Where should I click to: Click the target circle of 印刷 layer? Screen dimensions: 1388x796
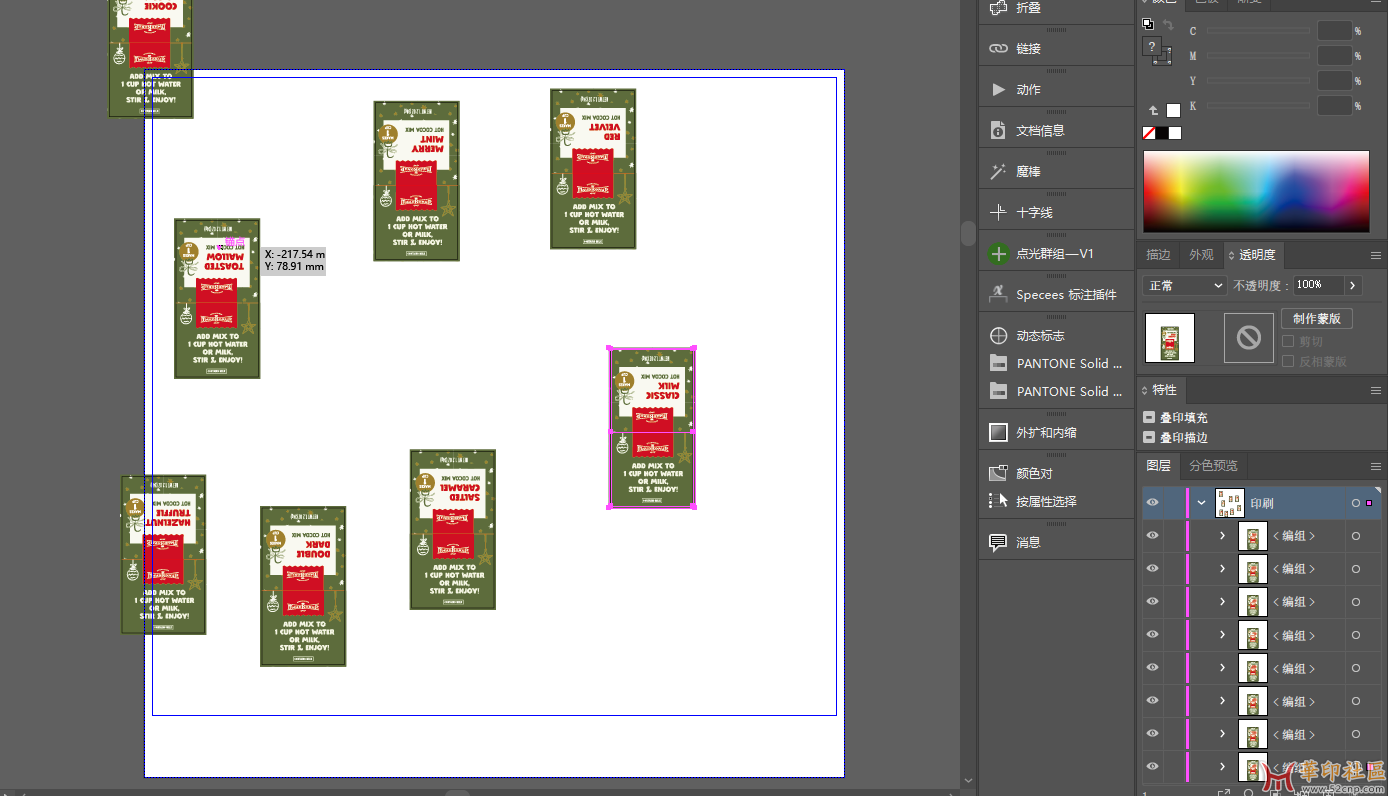tap(1356, 503)
